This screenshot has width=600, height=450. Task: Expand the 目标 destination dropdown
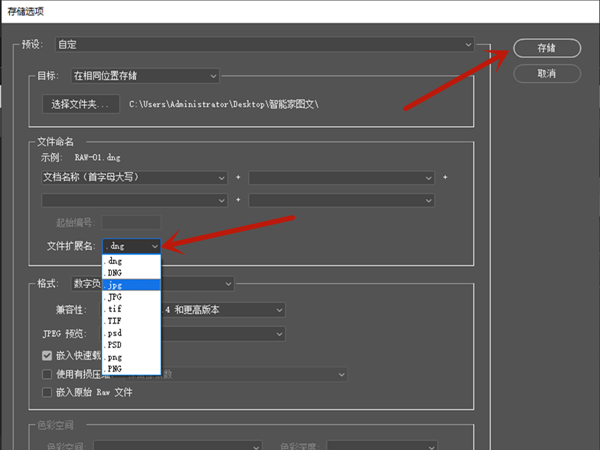tap(144, 76)
